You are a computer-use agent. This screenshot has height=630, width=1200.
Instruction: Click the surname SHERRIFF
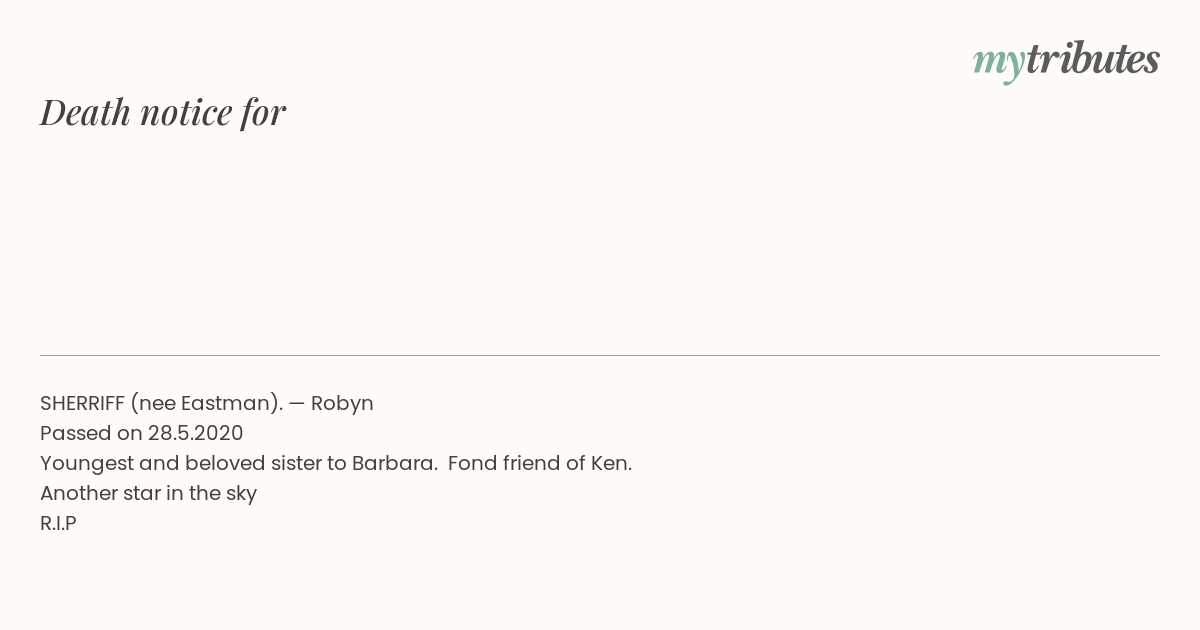(82, 403)
